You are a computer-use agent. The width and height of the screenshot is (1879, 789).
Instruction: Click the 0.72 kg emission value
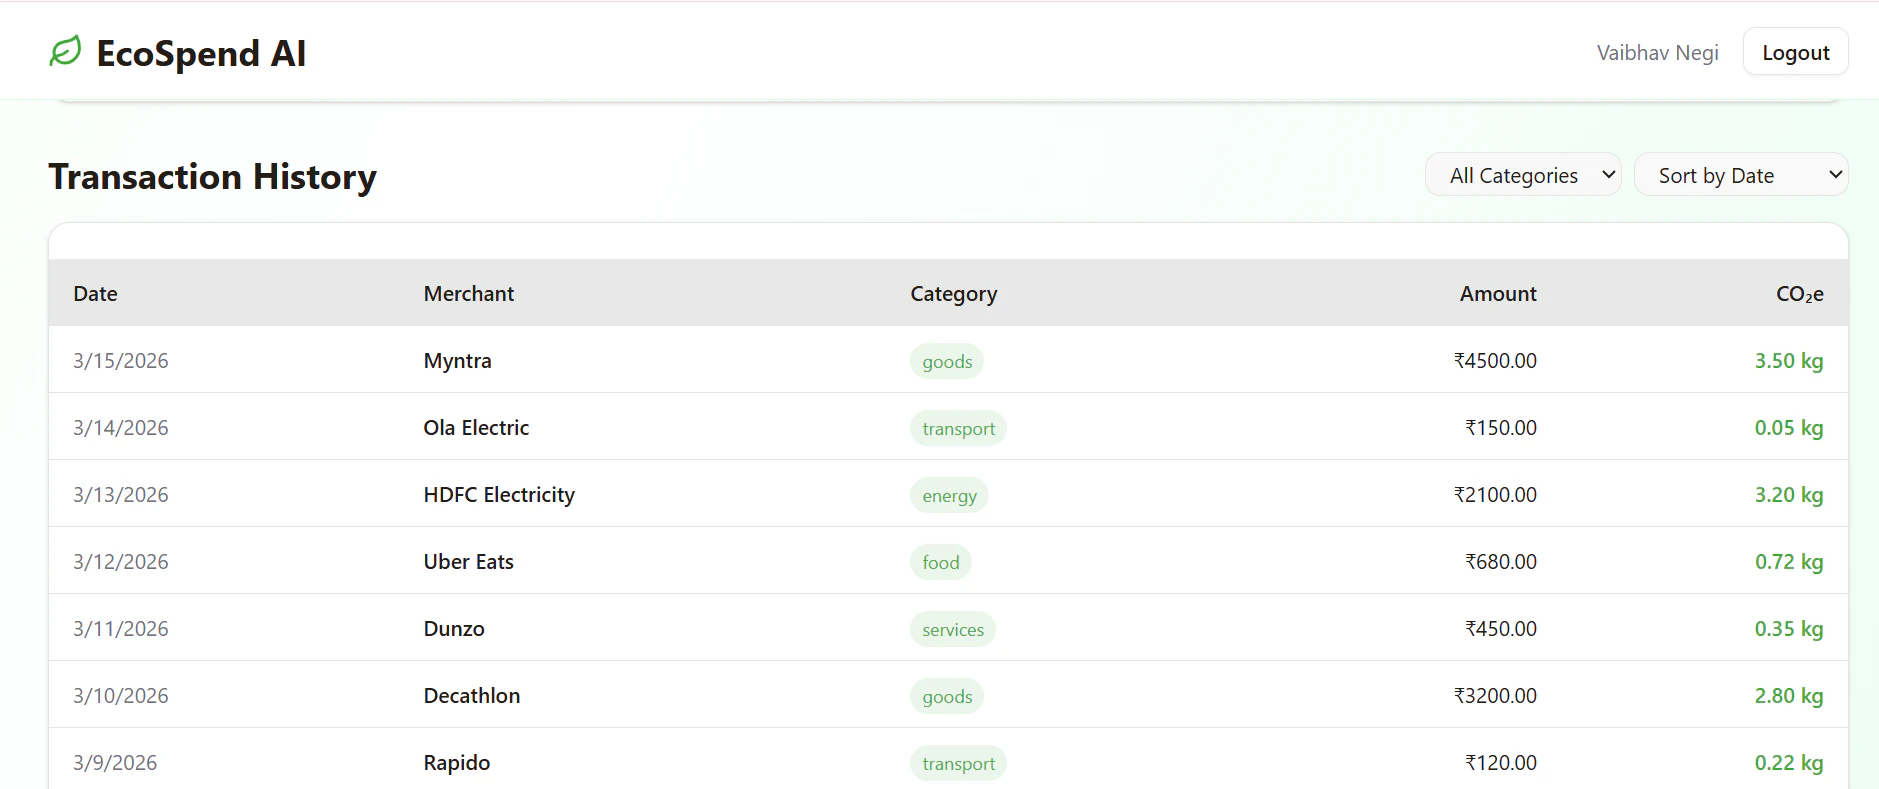pyautogui.click(x=1789, y=562)
